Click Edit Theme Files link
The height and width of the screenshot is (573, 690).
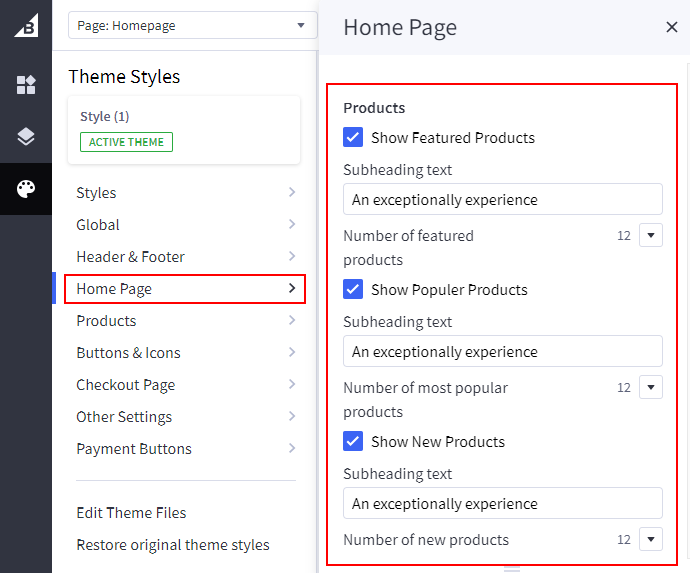[x=131, y=513]
